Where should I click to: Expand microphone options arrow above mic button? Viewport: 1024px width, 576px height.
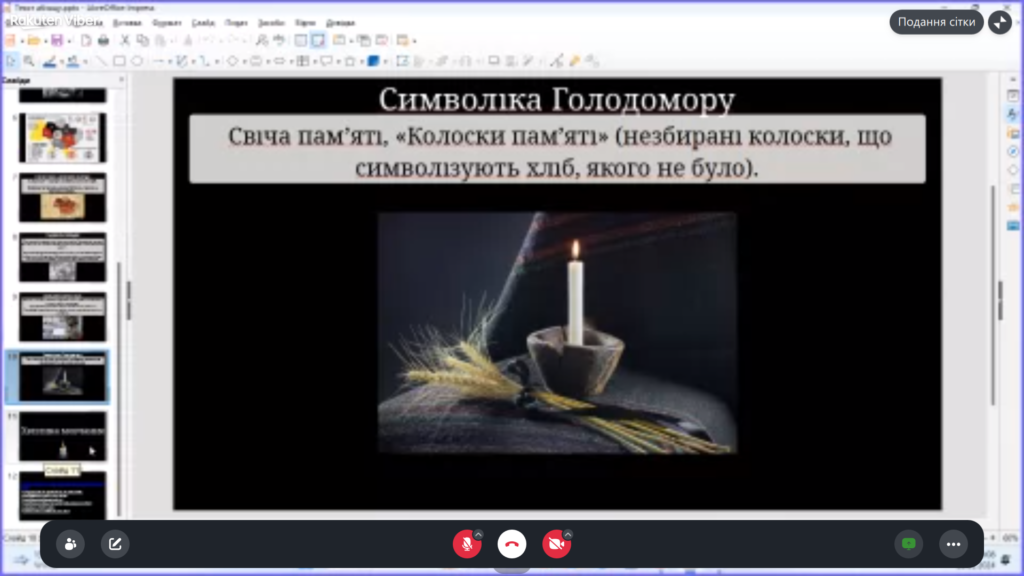click(x=478, y=534)
